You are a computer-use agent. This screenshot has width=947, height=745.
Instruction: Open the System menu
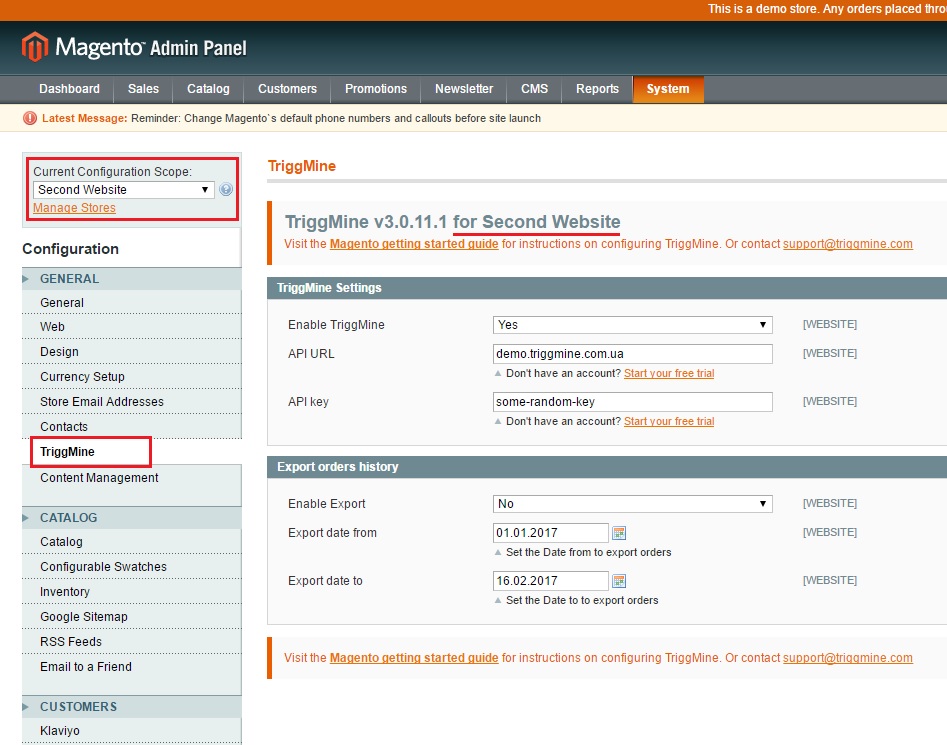tap(668, 89)
